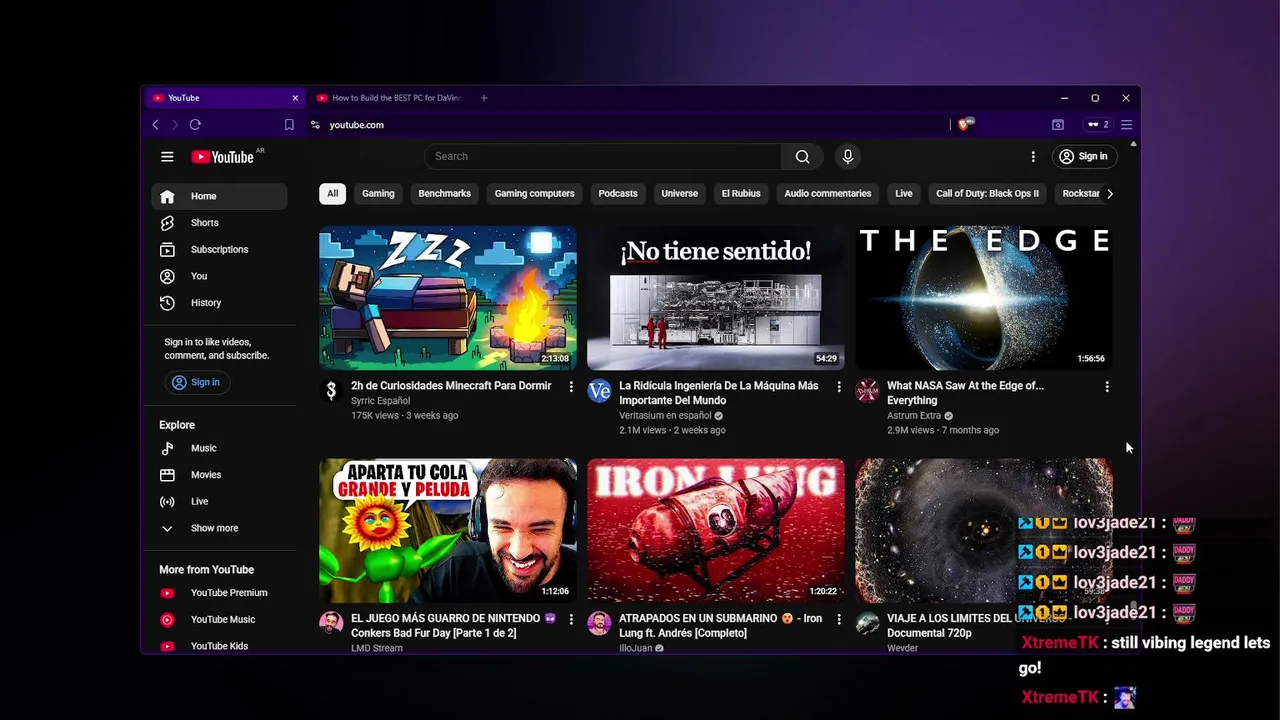The height and width of the screenshot is (720, 1280).
Task: Click the Sign in button in header
Action: (x=1083, y=156)
